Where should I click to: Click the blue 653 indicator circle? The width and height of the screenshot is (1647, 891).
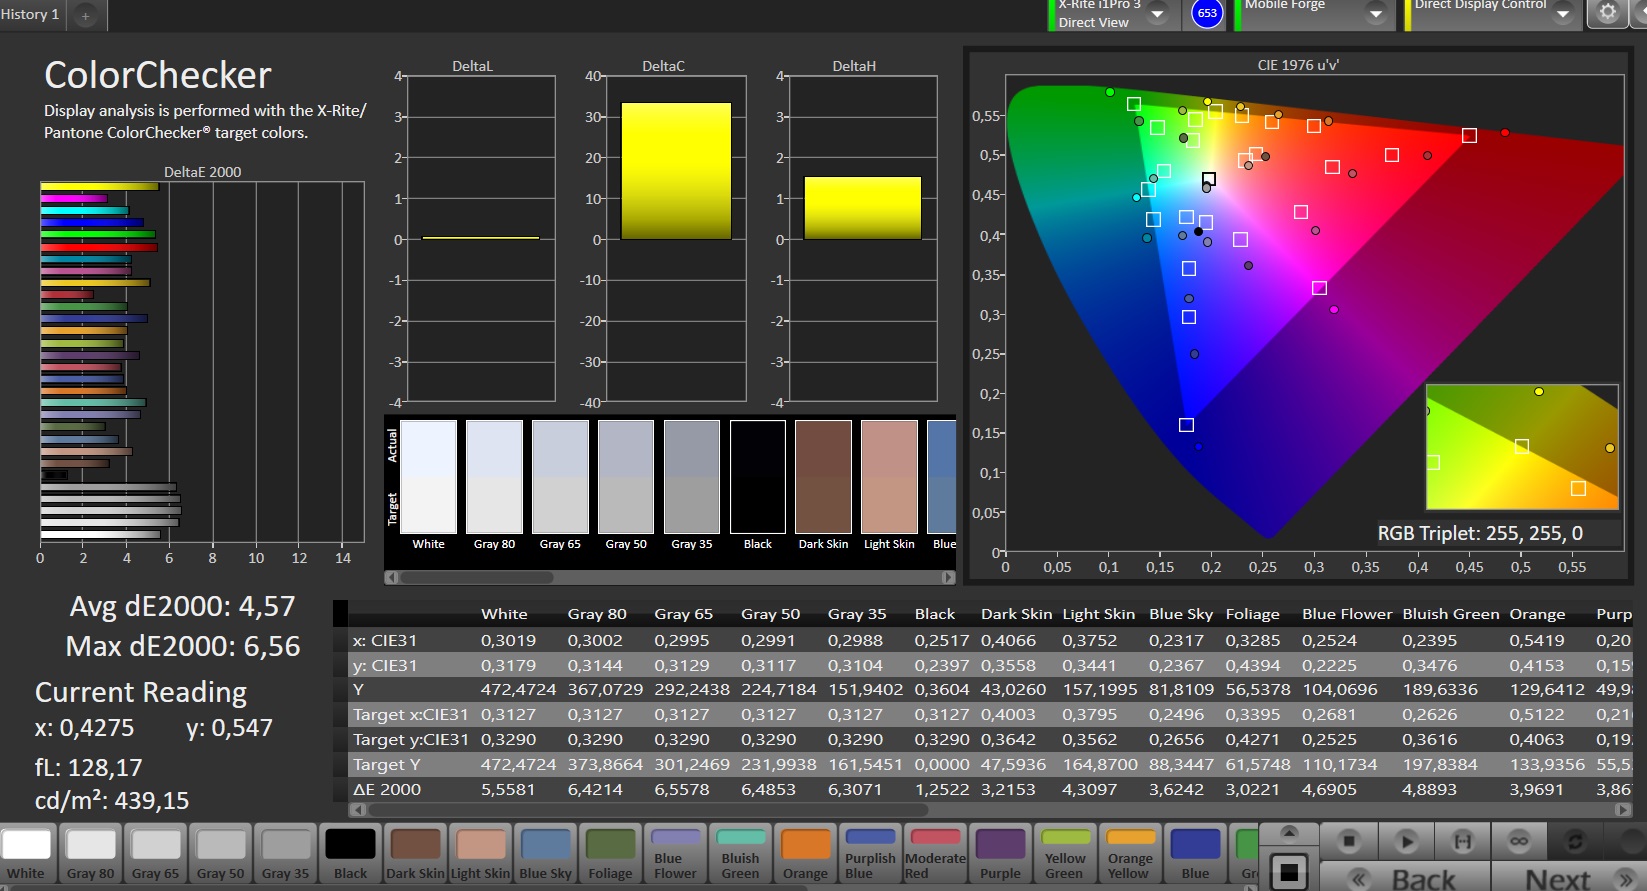(1207, 13)
